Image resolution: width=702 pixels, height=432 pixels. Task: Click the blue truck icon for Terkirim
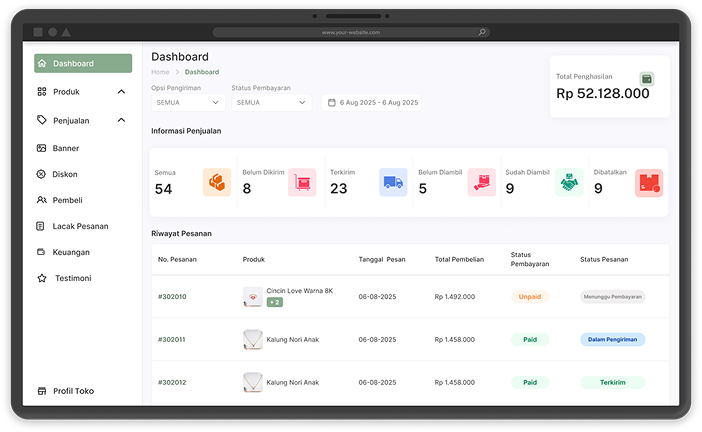point(392,183)
